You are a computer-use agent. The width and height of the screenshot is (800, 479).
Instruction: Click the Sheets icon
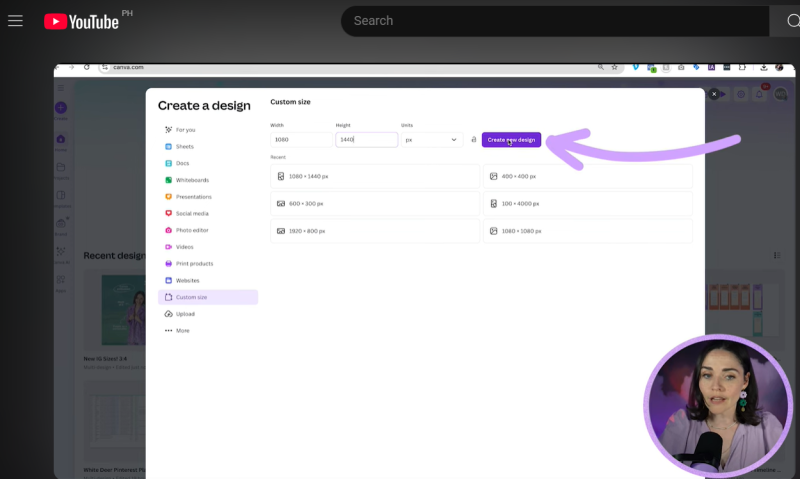tap(168, 146)
